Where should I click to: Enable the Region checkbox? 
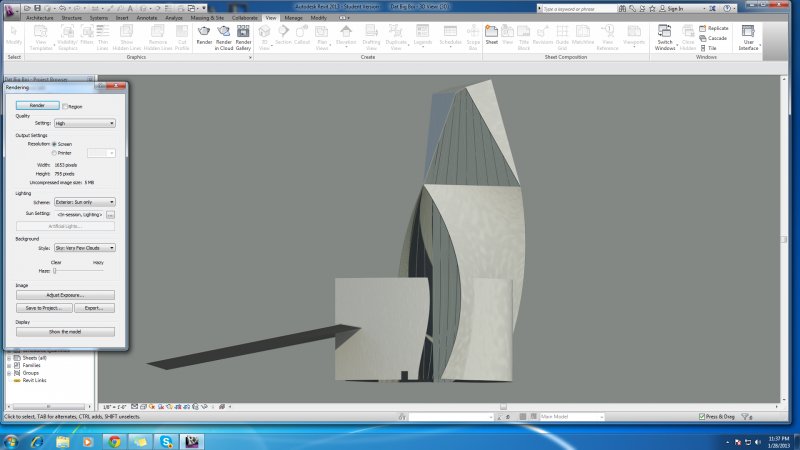pyautogui.click(x=65, y=106)
